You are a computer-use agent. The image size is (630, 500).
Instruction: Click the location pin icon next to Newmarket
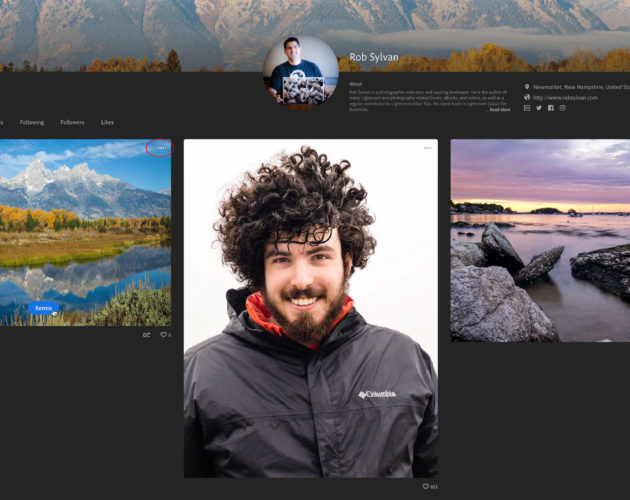pyautogui.click(x=527, y=87)
